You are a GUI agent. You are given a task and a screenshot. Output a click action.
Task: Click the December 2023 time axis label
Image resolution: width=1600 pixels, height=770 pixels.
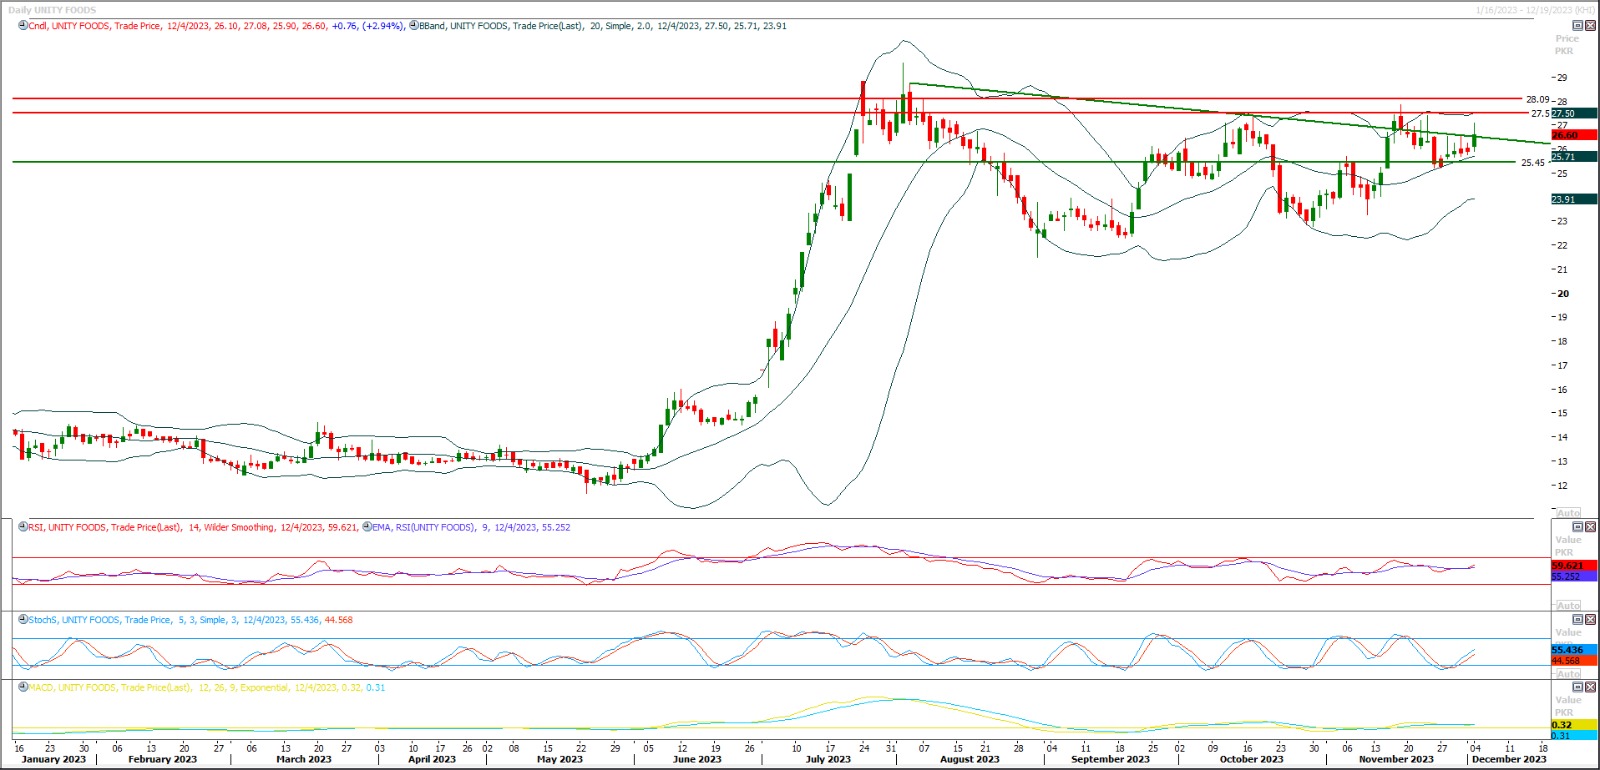(x=1508, y=760)
